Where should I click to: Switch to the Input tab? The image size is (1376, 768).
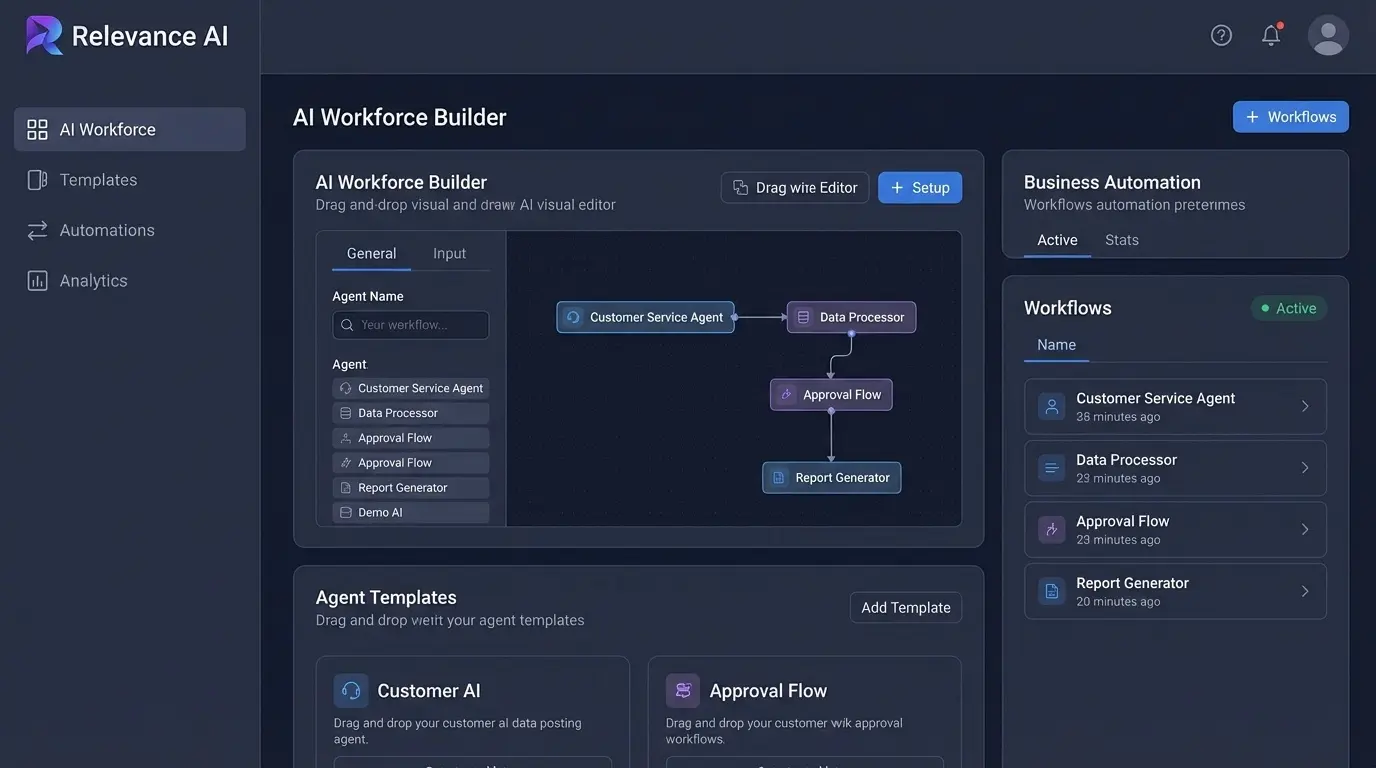point(449,254)
